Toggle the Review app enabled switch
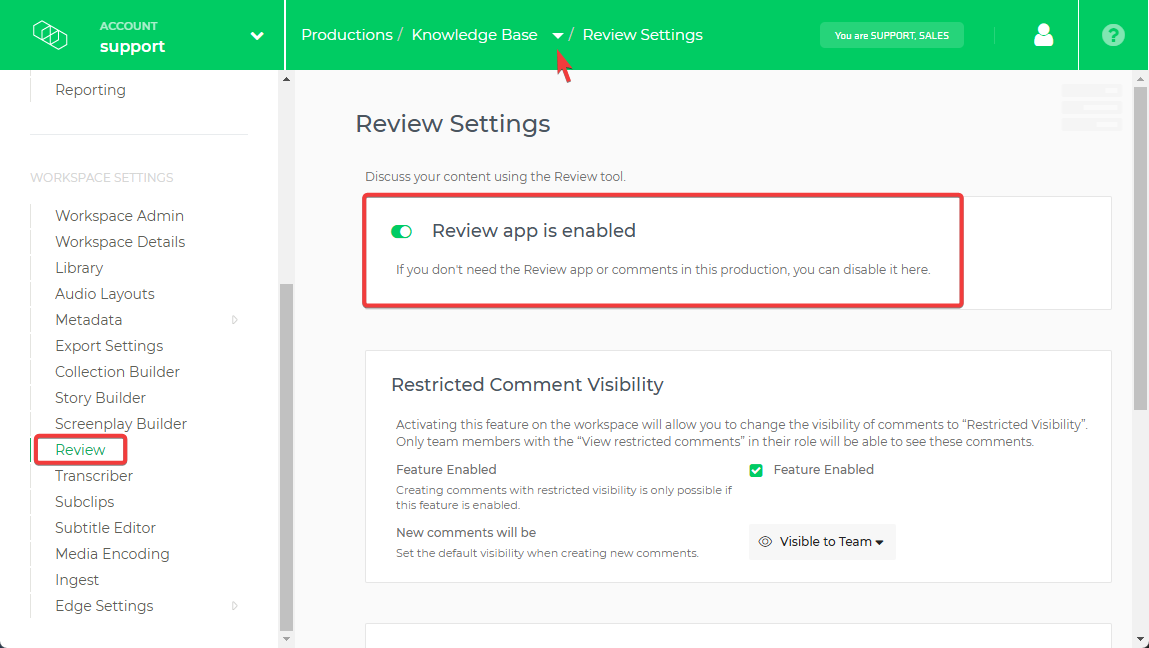The image size is (1149, 648). 402,232
